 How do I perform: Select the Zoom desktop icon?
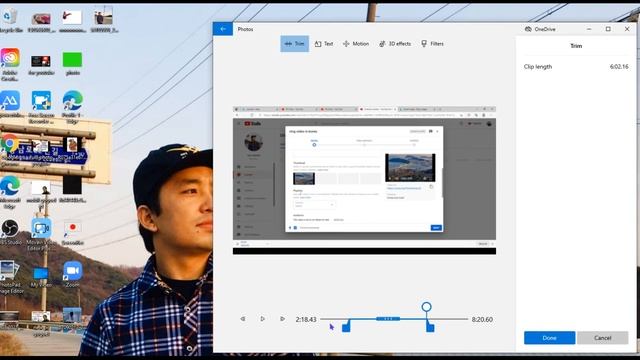click(x=73, y=274)
